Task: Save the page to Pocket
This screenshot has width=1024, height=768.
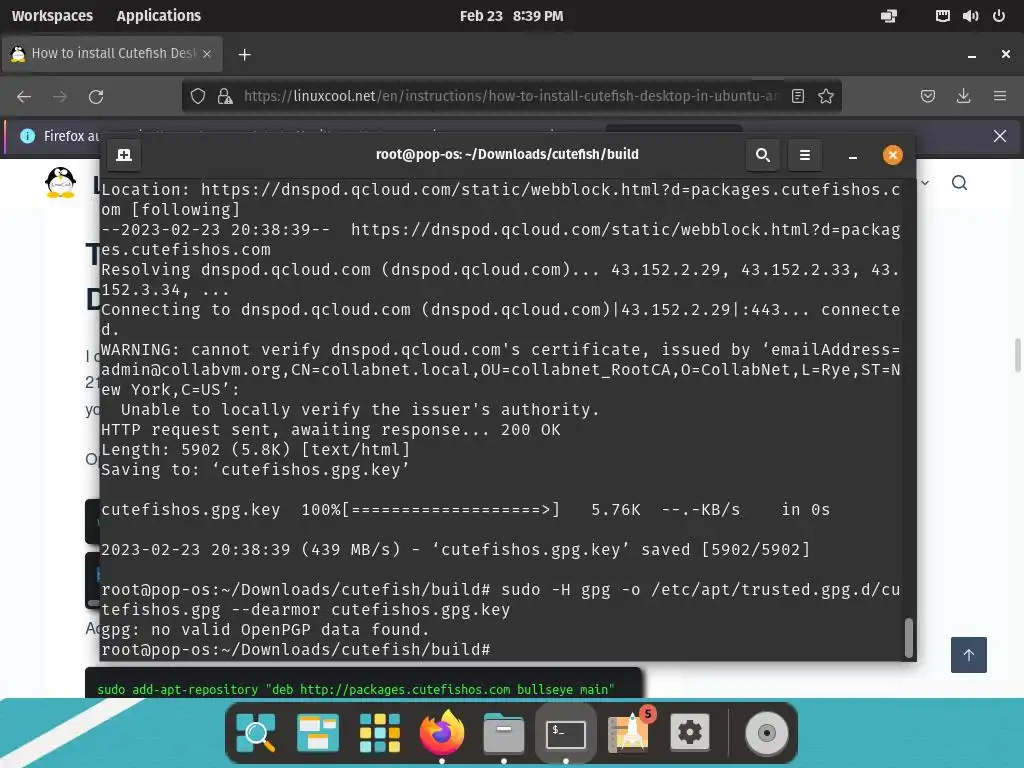Action: [927, 97]
